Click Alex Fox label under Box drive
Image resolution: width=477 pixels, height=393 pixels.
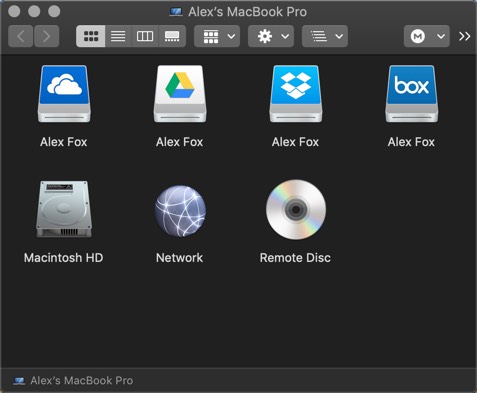tap(411, 142)
